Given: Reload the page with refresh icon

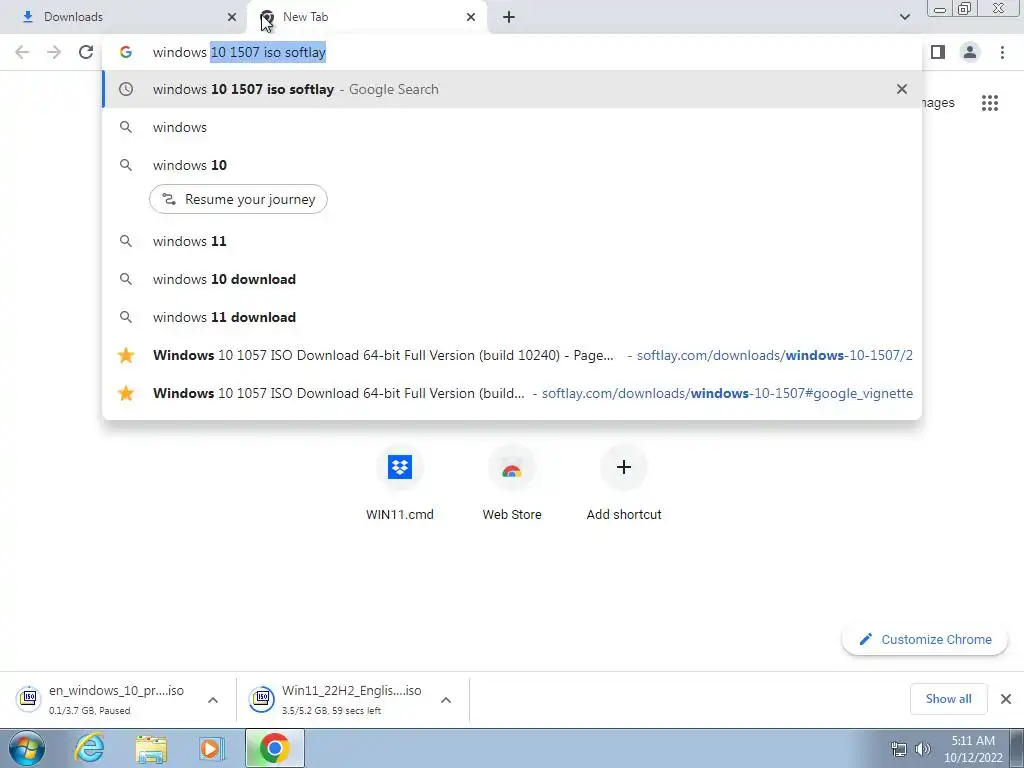Looking at the screenshot, I should pyautogui.click(x=86, y=52).
